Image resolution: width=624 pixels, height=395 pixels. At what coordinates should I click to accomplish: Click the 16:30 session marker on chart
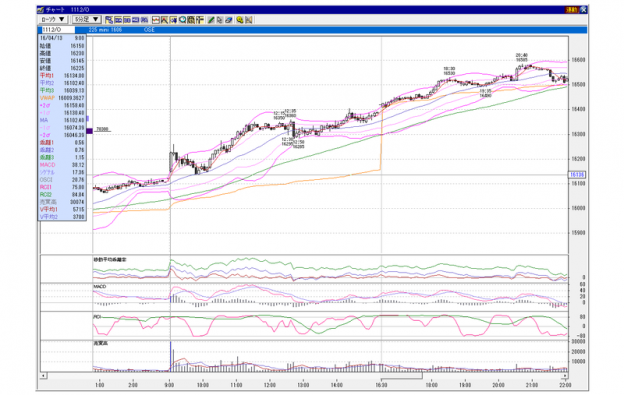[x=381, y=385]
